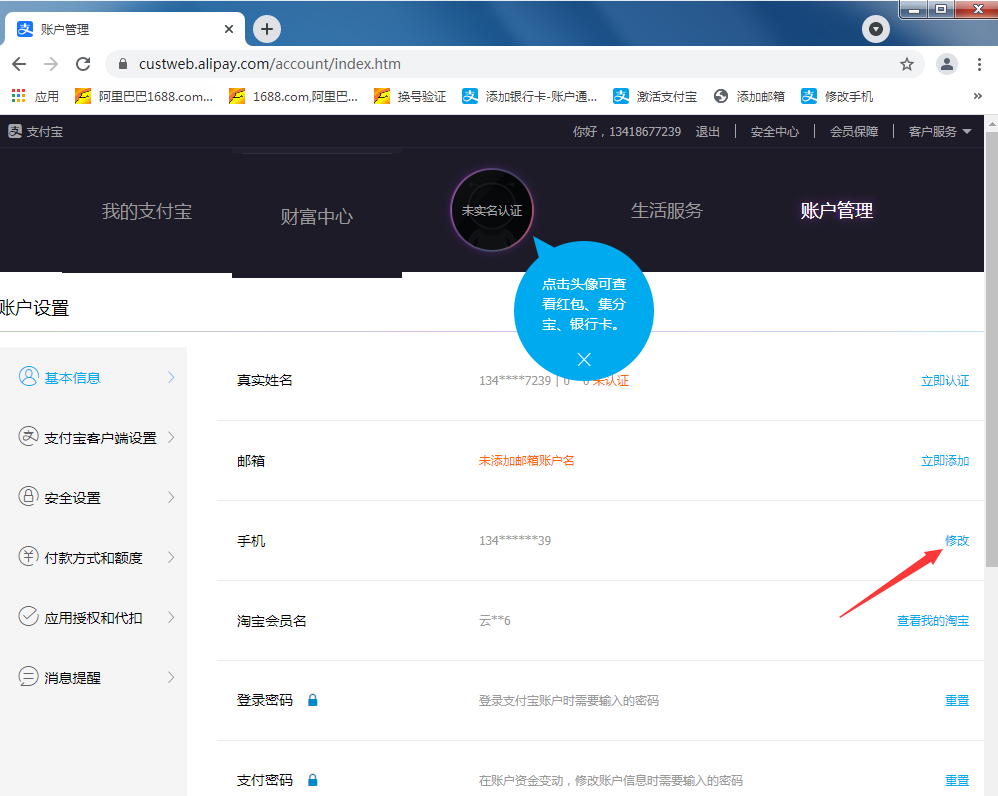Close the blue tooltip bubble X
This screenshot has height=796, width=998.
584,360
